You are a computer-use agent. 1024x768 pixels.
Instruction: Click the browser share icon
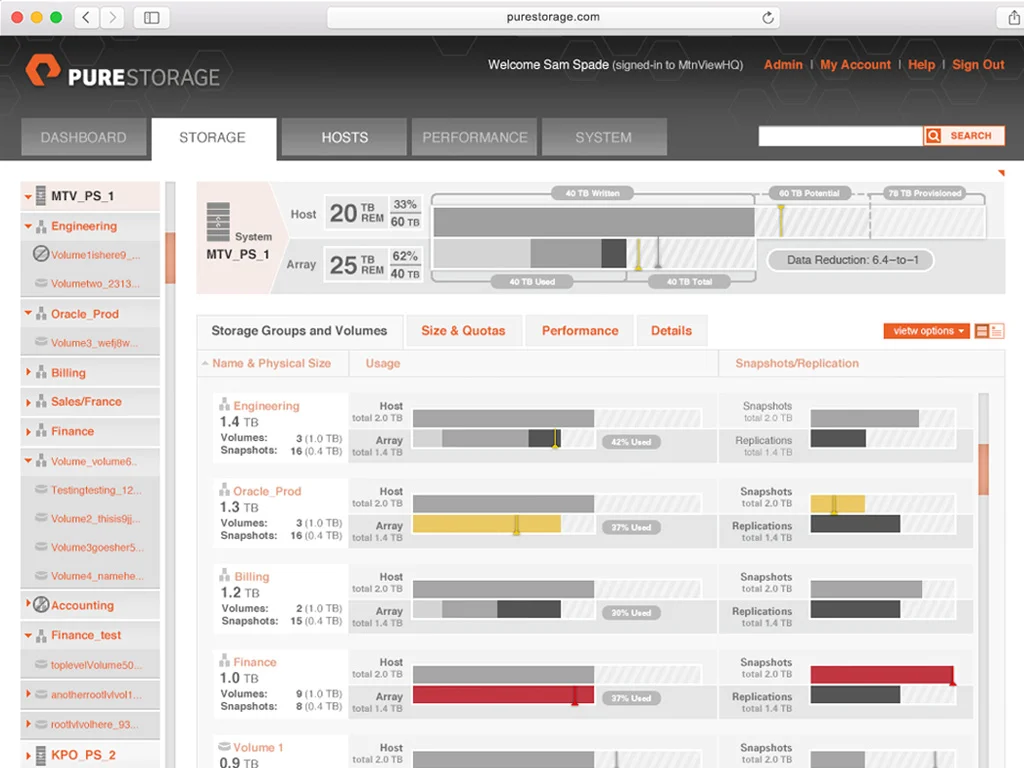coord(1014,18)
